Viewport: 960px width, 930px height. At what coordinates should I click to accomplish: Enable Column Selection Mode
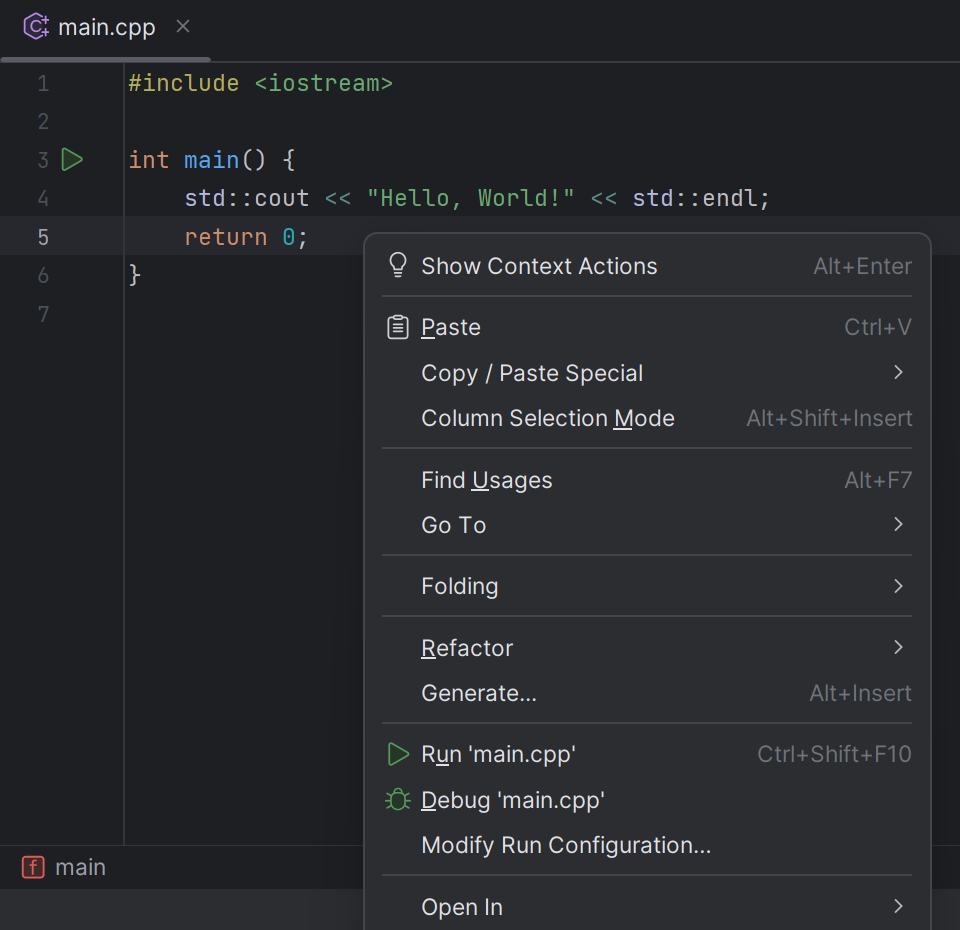click(547, 418)
